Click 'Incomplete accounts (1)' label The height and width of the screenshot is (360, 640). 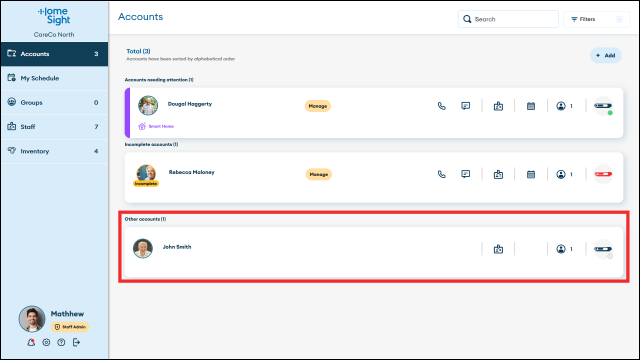click(151, 144)
